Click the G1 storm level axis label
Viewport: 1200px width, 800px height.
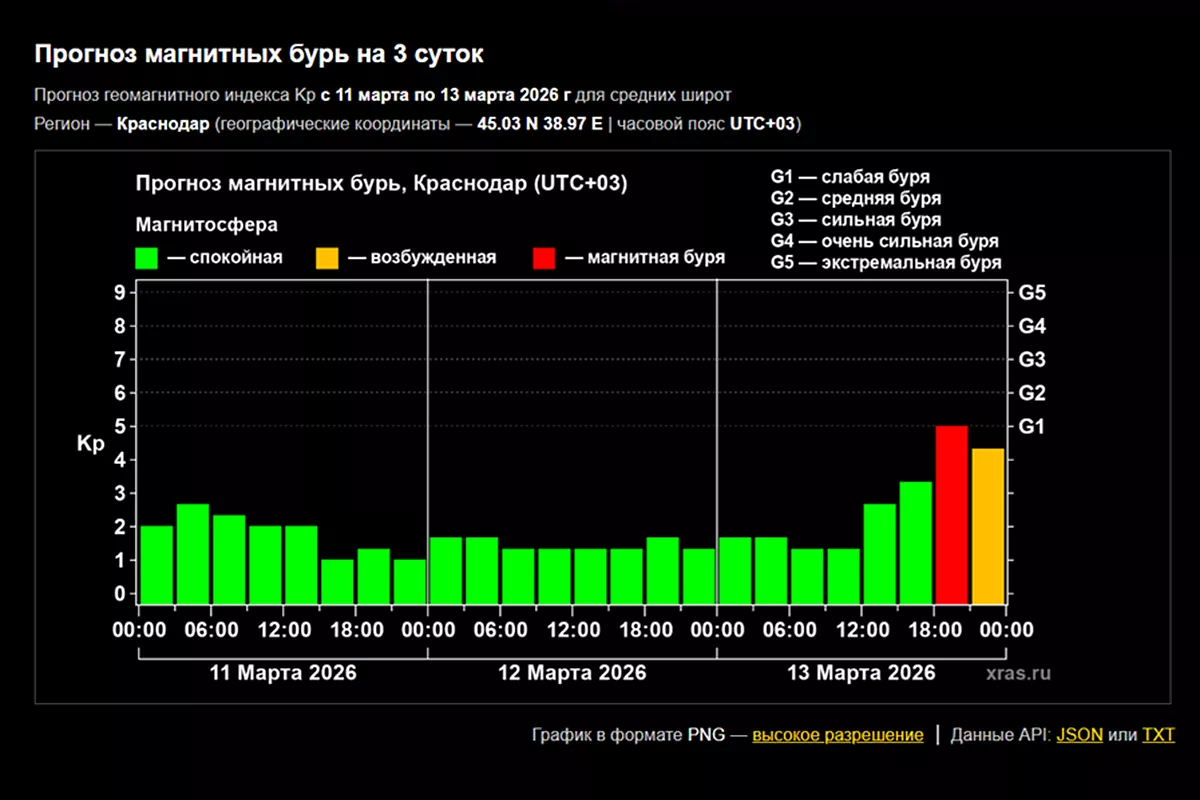point(1032,427)
